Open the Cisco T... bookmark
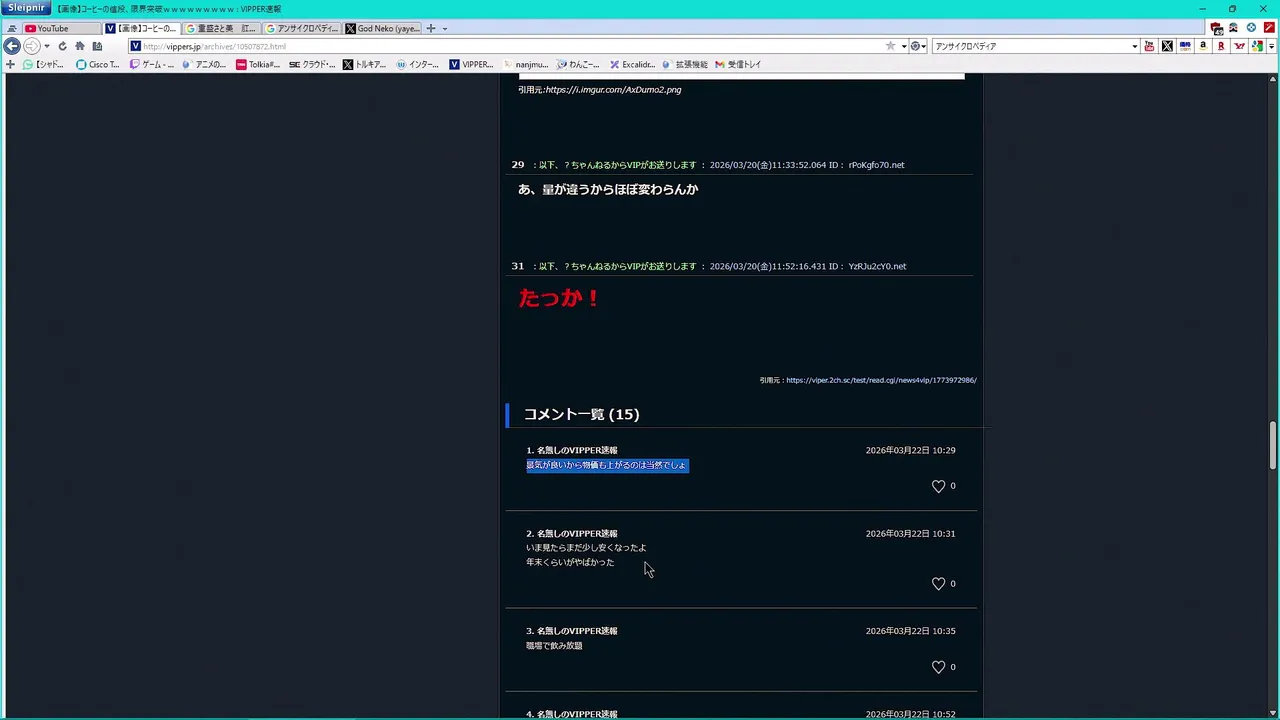 pos(98,64)
